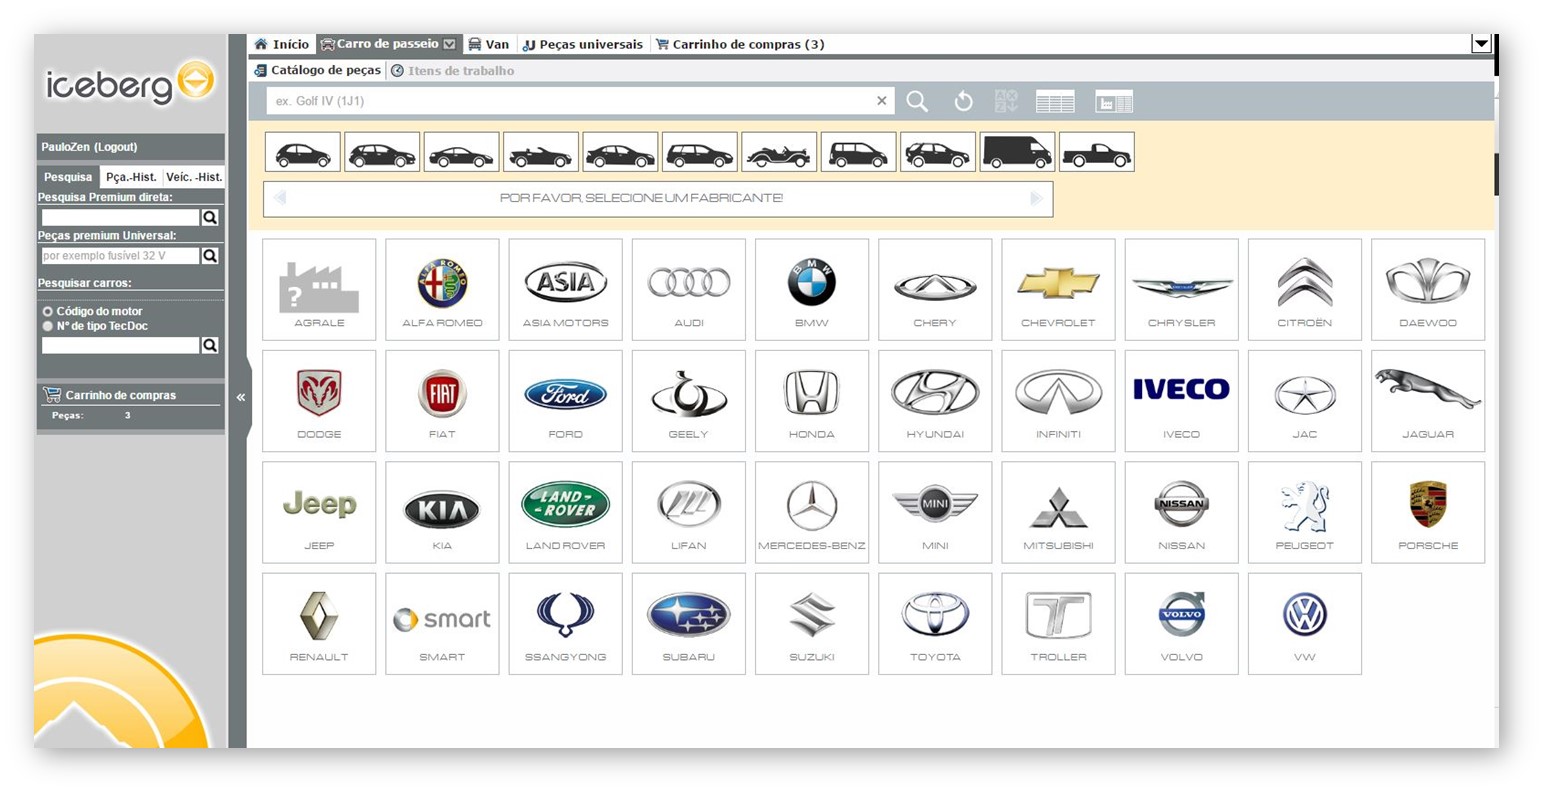Select the Alfa Romeo manufacturer logo
The width and height of the screenshot is (1545, 794).
pos(442,289)
